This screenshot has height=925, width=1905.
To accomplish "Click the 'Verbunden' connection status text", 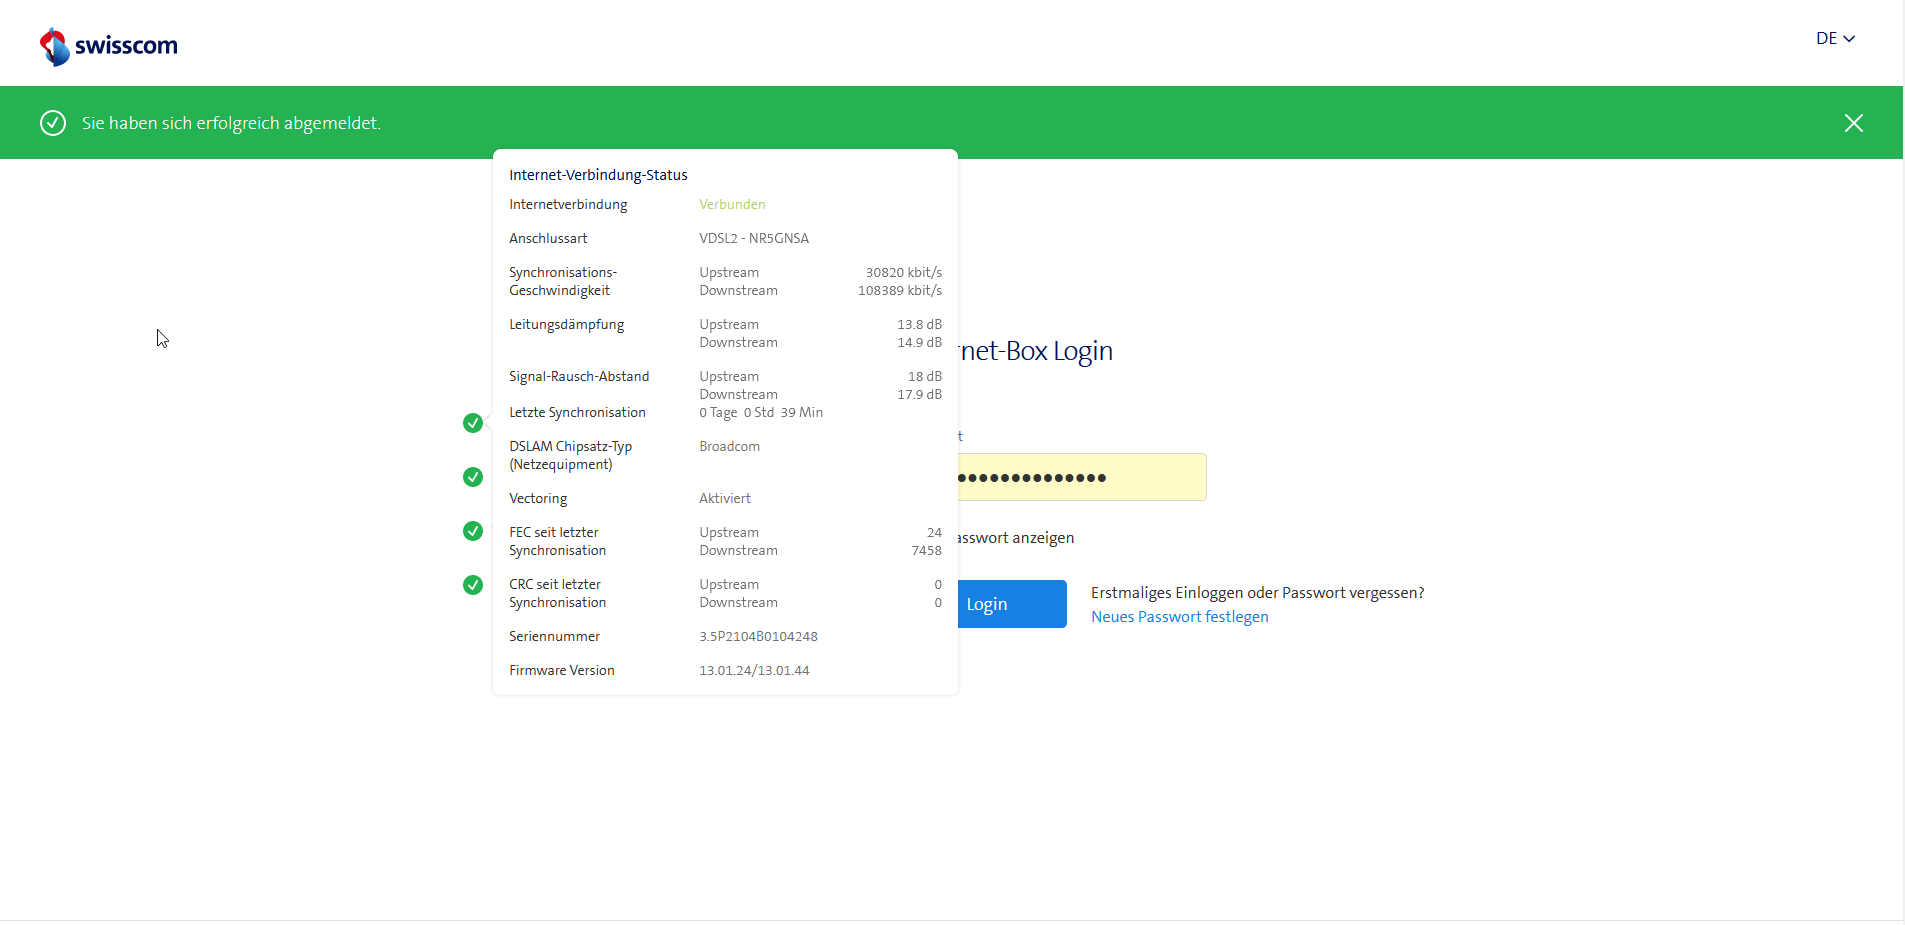I will (x=732, y=205).
